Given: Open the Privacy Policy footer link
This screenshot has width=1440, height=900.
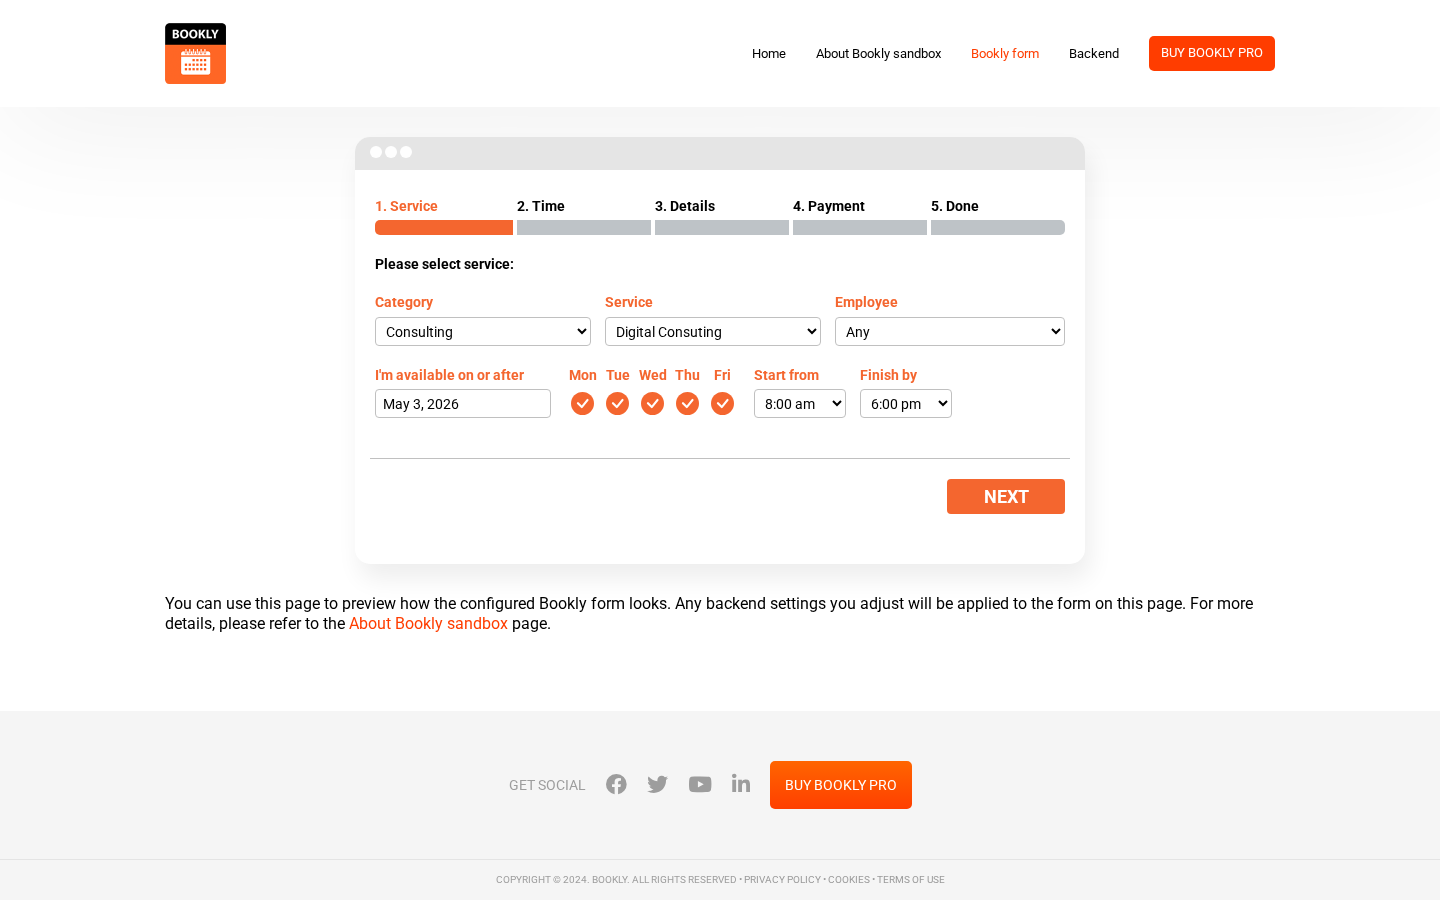Looking at the screenshot, I should point(782,880).
